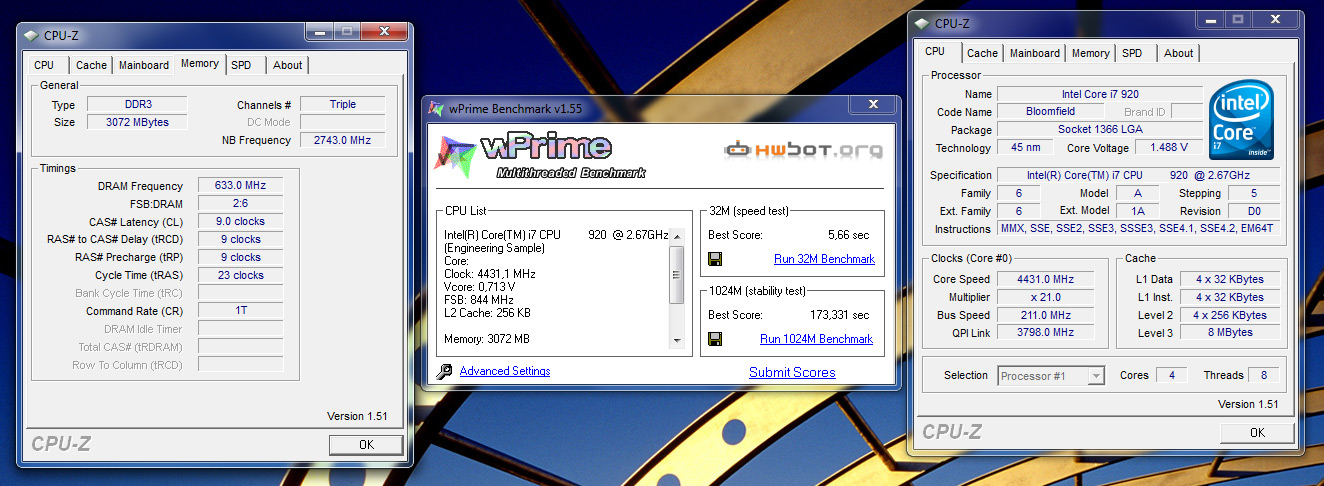This screenshot has width=1324, height=486.
Task: Click the Package field Socket 1366 LGA
Action: pos(1098,130)
